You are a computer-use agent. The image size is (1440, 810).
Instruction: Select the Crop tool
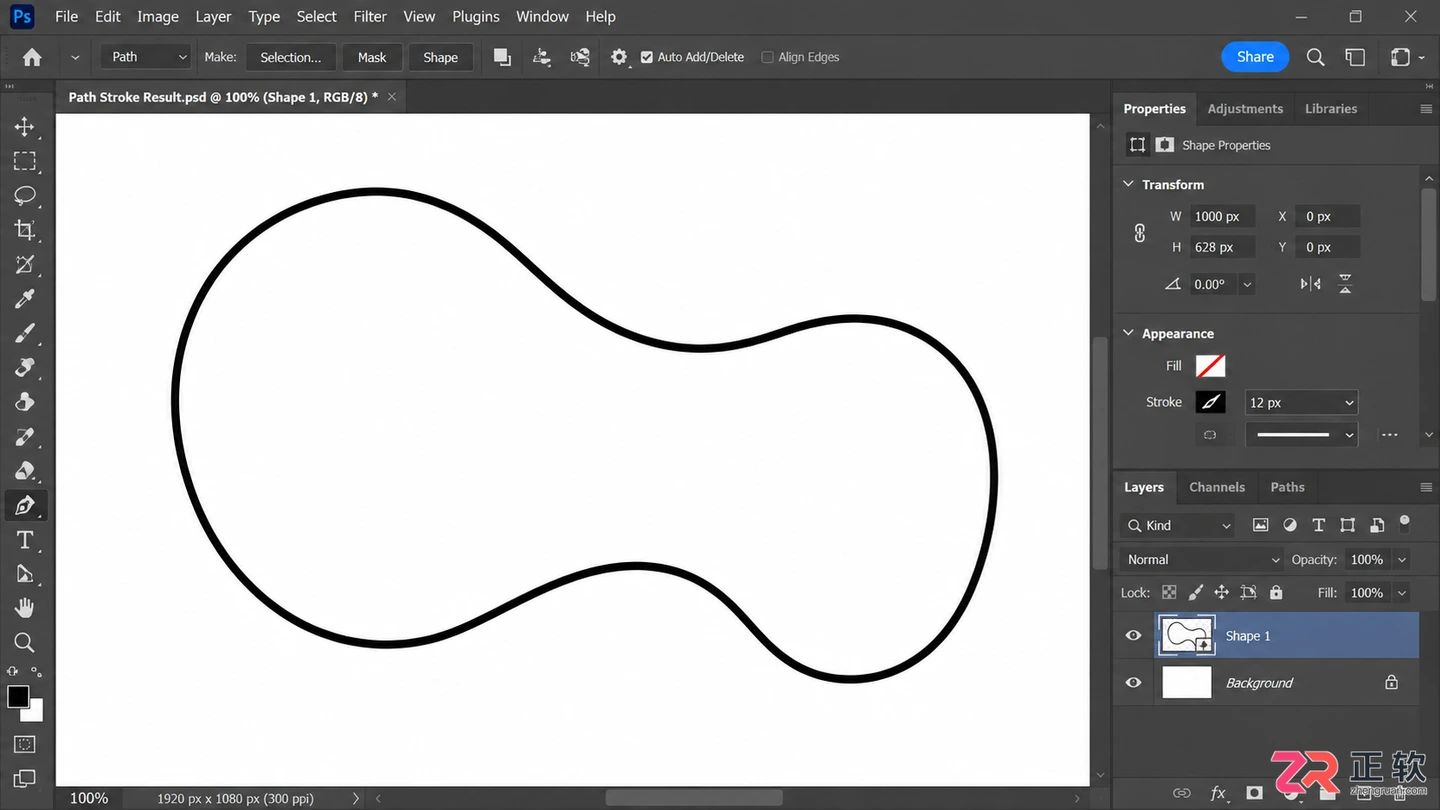click(24, 230)
